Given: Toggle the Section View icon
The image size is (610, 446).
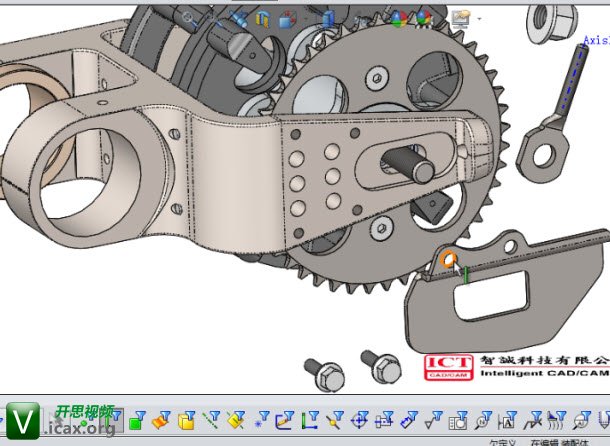Looking at the screenshot, I should pyautogui.click(x=263, y=19).
